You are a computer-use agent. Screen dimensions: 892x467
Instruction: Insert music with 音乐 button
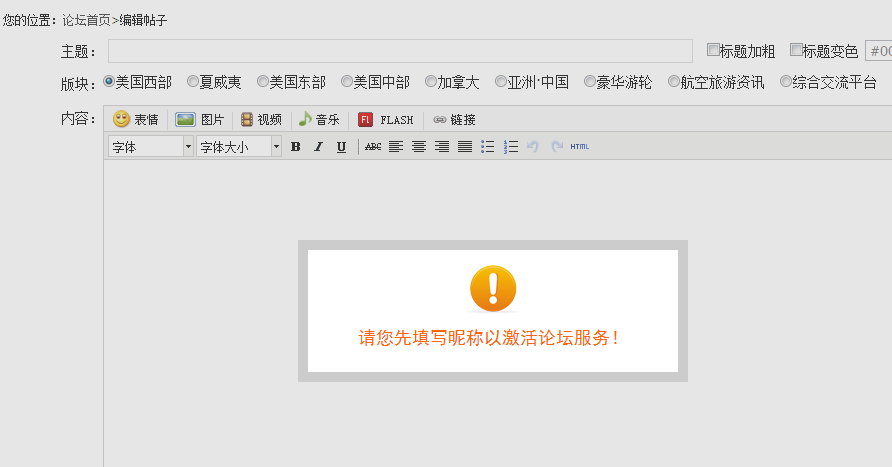coord(319,119)
